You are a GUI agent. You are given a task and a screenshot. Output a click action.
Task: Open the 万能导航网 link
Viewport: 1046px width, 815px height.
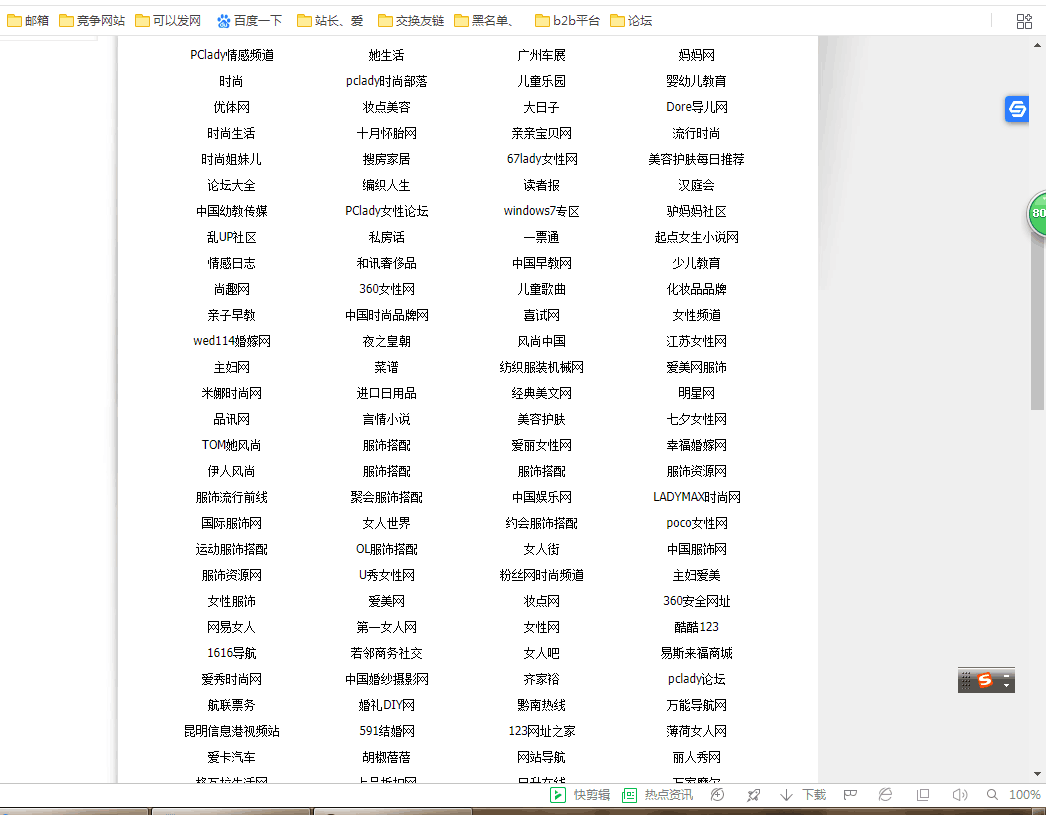(x=696, y=706)
